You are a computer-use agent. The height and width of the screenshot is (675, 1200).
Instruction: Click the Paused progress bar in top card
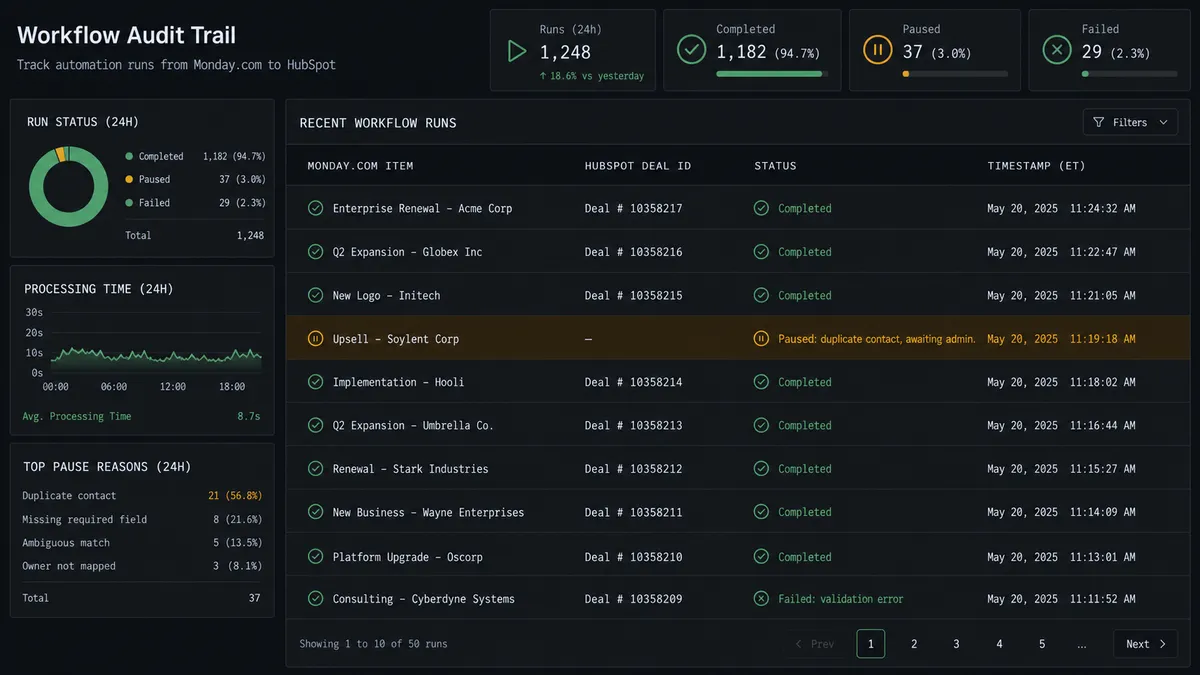click(955, 73)
